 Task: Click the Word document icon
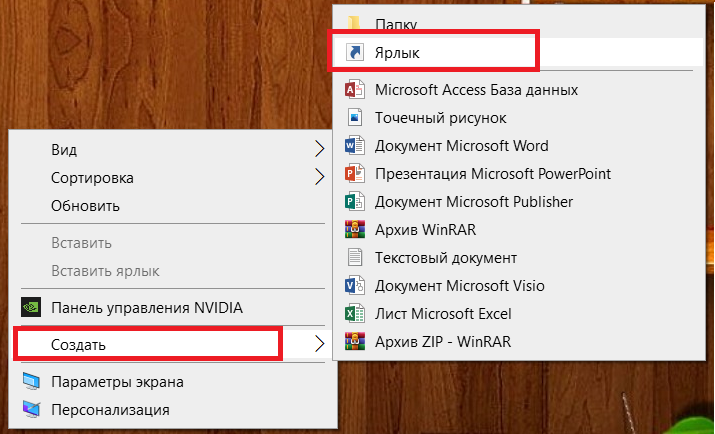[355, 146]
